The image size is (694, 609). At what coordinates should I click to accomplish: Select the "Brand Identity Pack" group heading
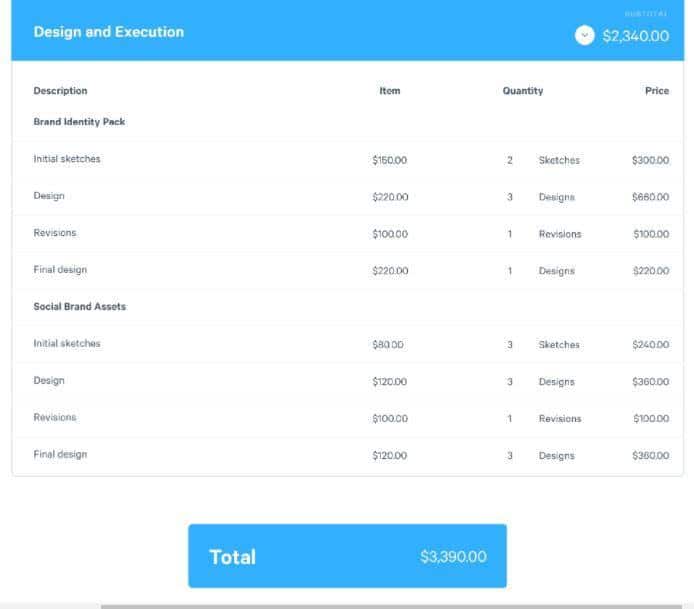[79, 122]
